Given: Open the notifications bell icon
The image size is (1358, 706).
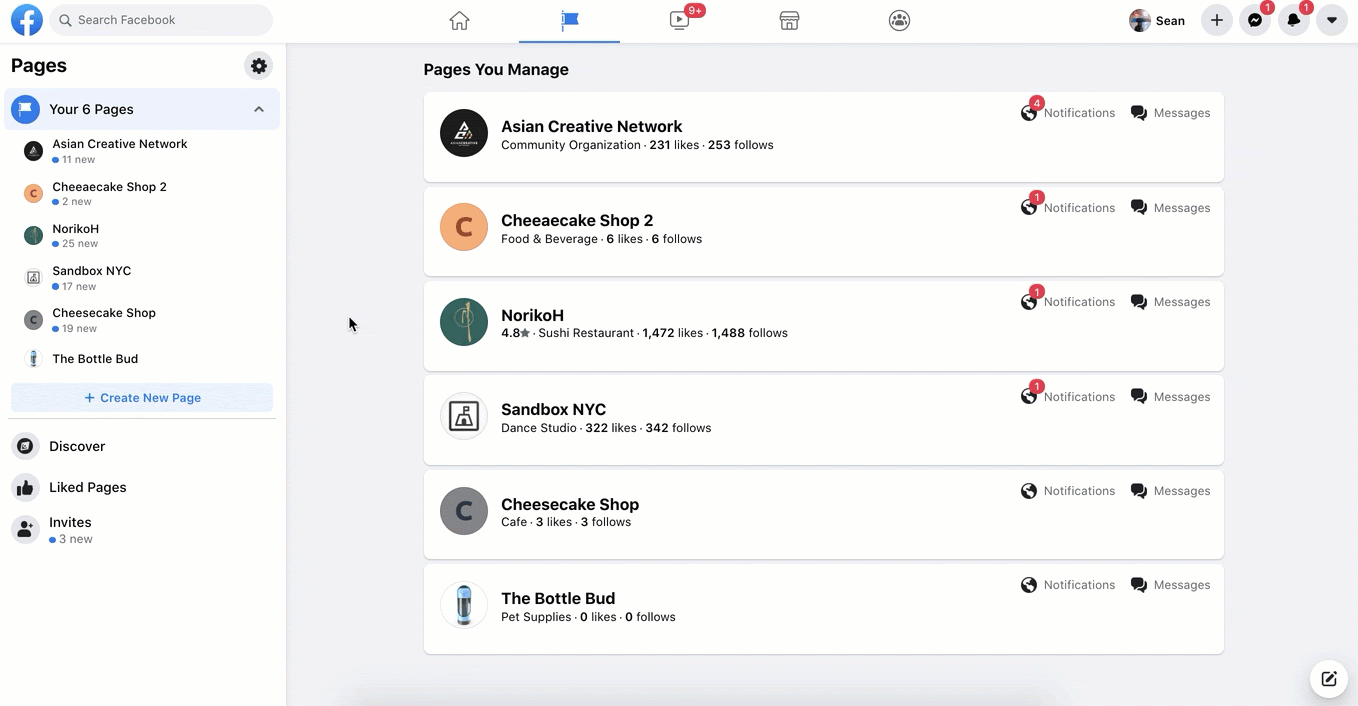Looking at the screenshot, I should [1294, 20].
